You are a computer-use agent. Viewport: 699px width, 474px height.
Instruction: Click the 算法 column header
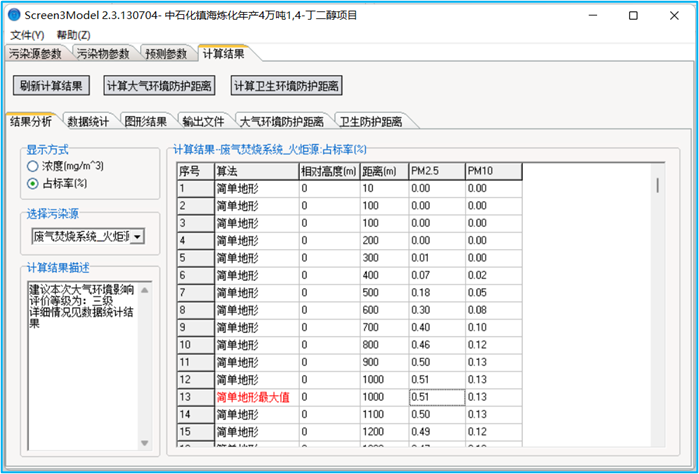pyautogui.click(x=256, y=171)
